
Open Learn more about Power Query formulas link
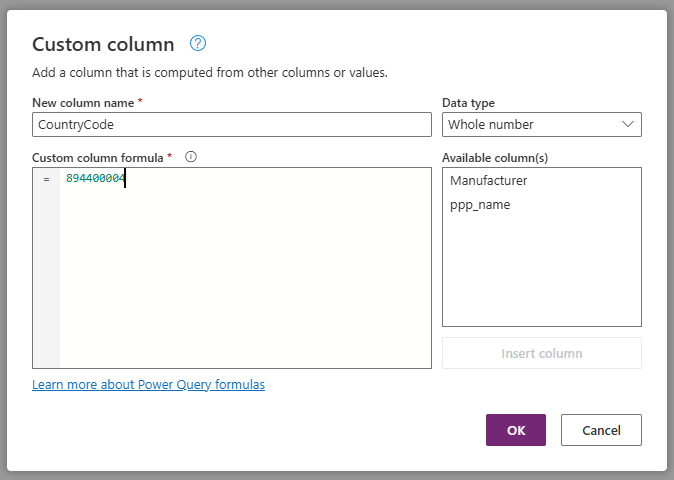point(148,384)
